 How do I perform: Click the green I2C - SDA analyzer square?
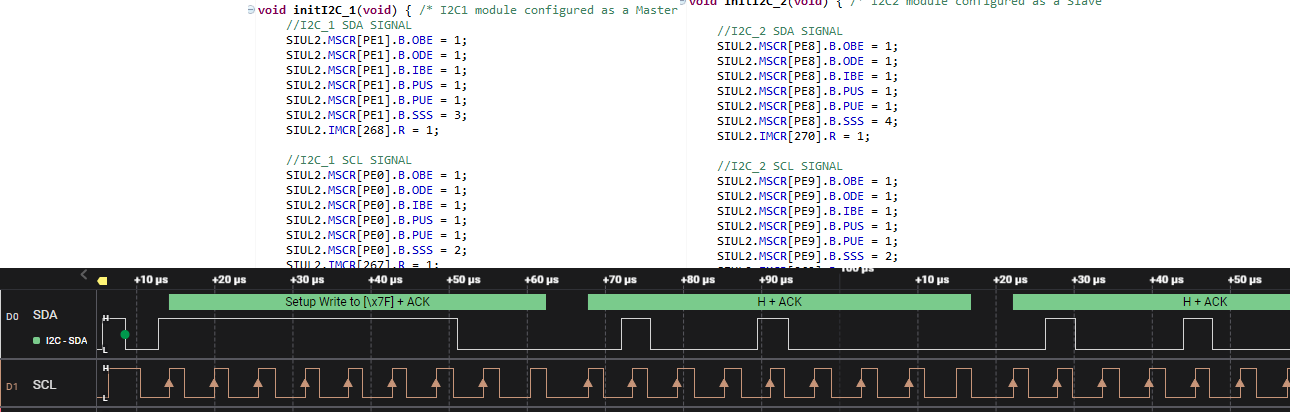pyautogui.click(x=37, y=341)
